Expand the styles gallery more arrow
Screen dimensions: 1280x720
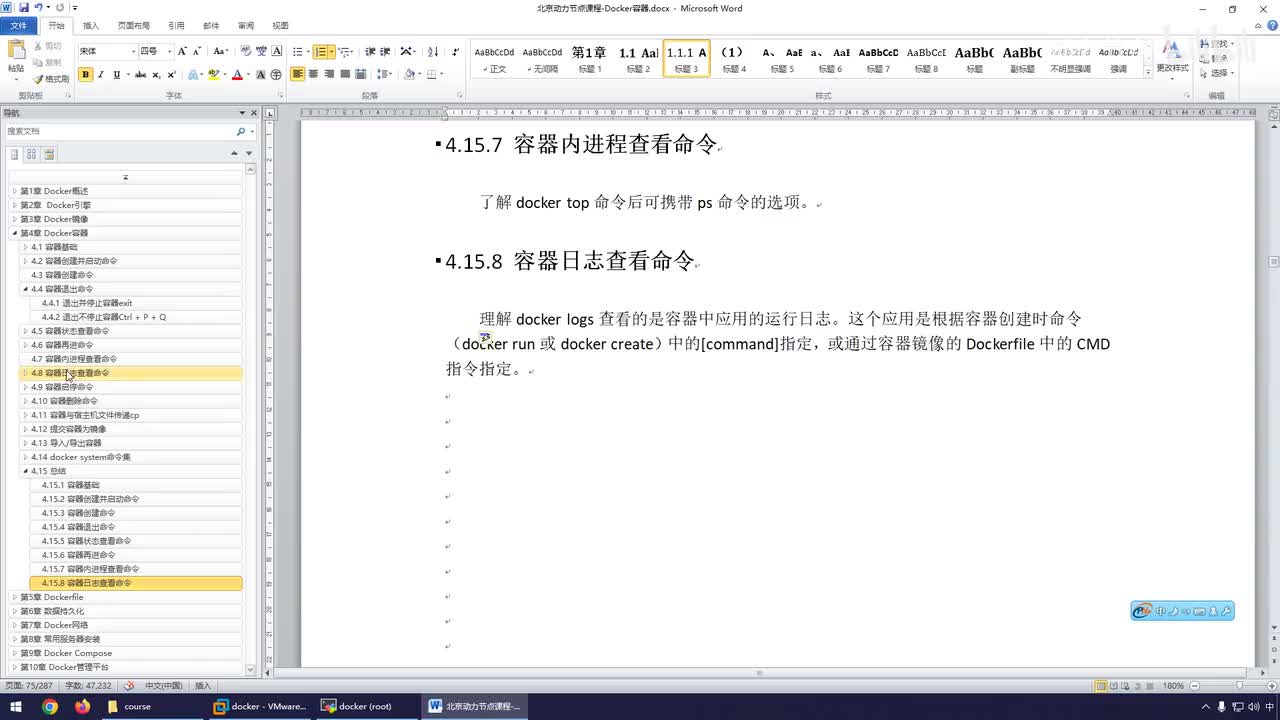coord(1146,72)
